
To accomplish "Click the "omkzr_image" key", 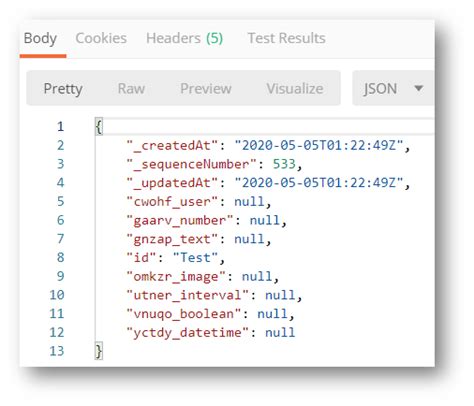I will pyautogui.click(x=176, y=276).
